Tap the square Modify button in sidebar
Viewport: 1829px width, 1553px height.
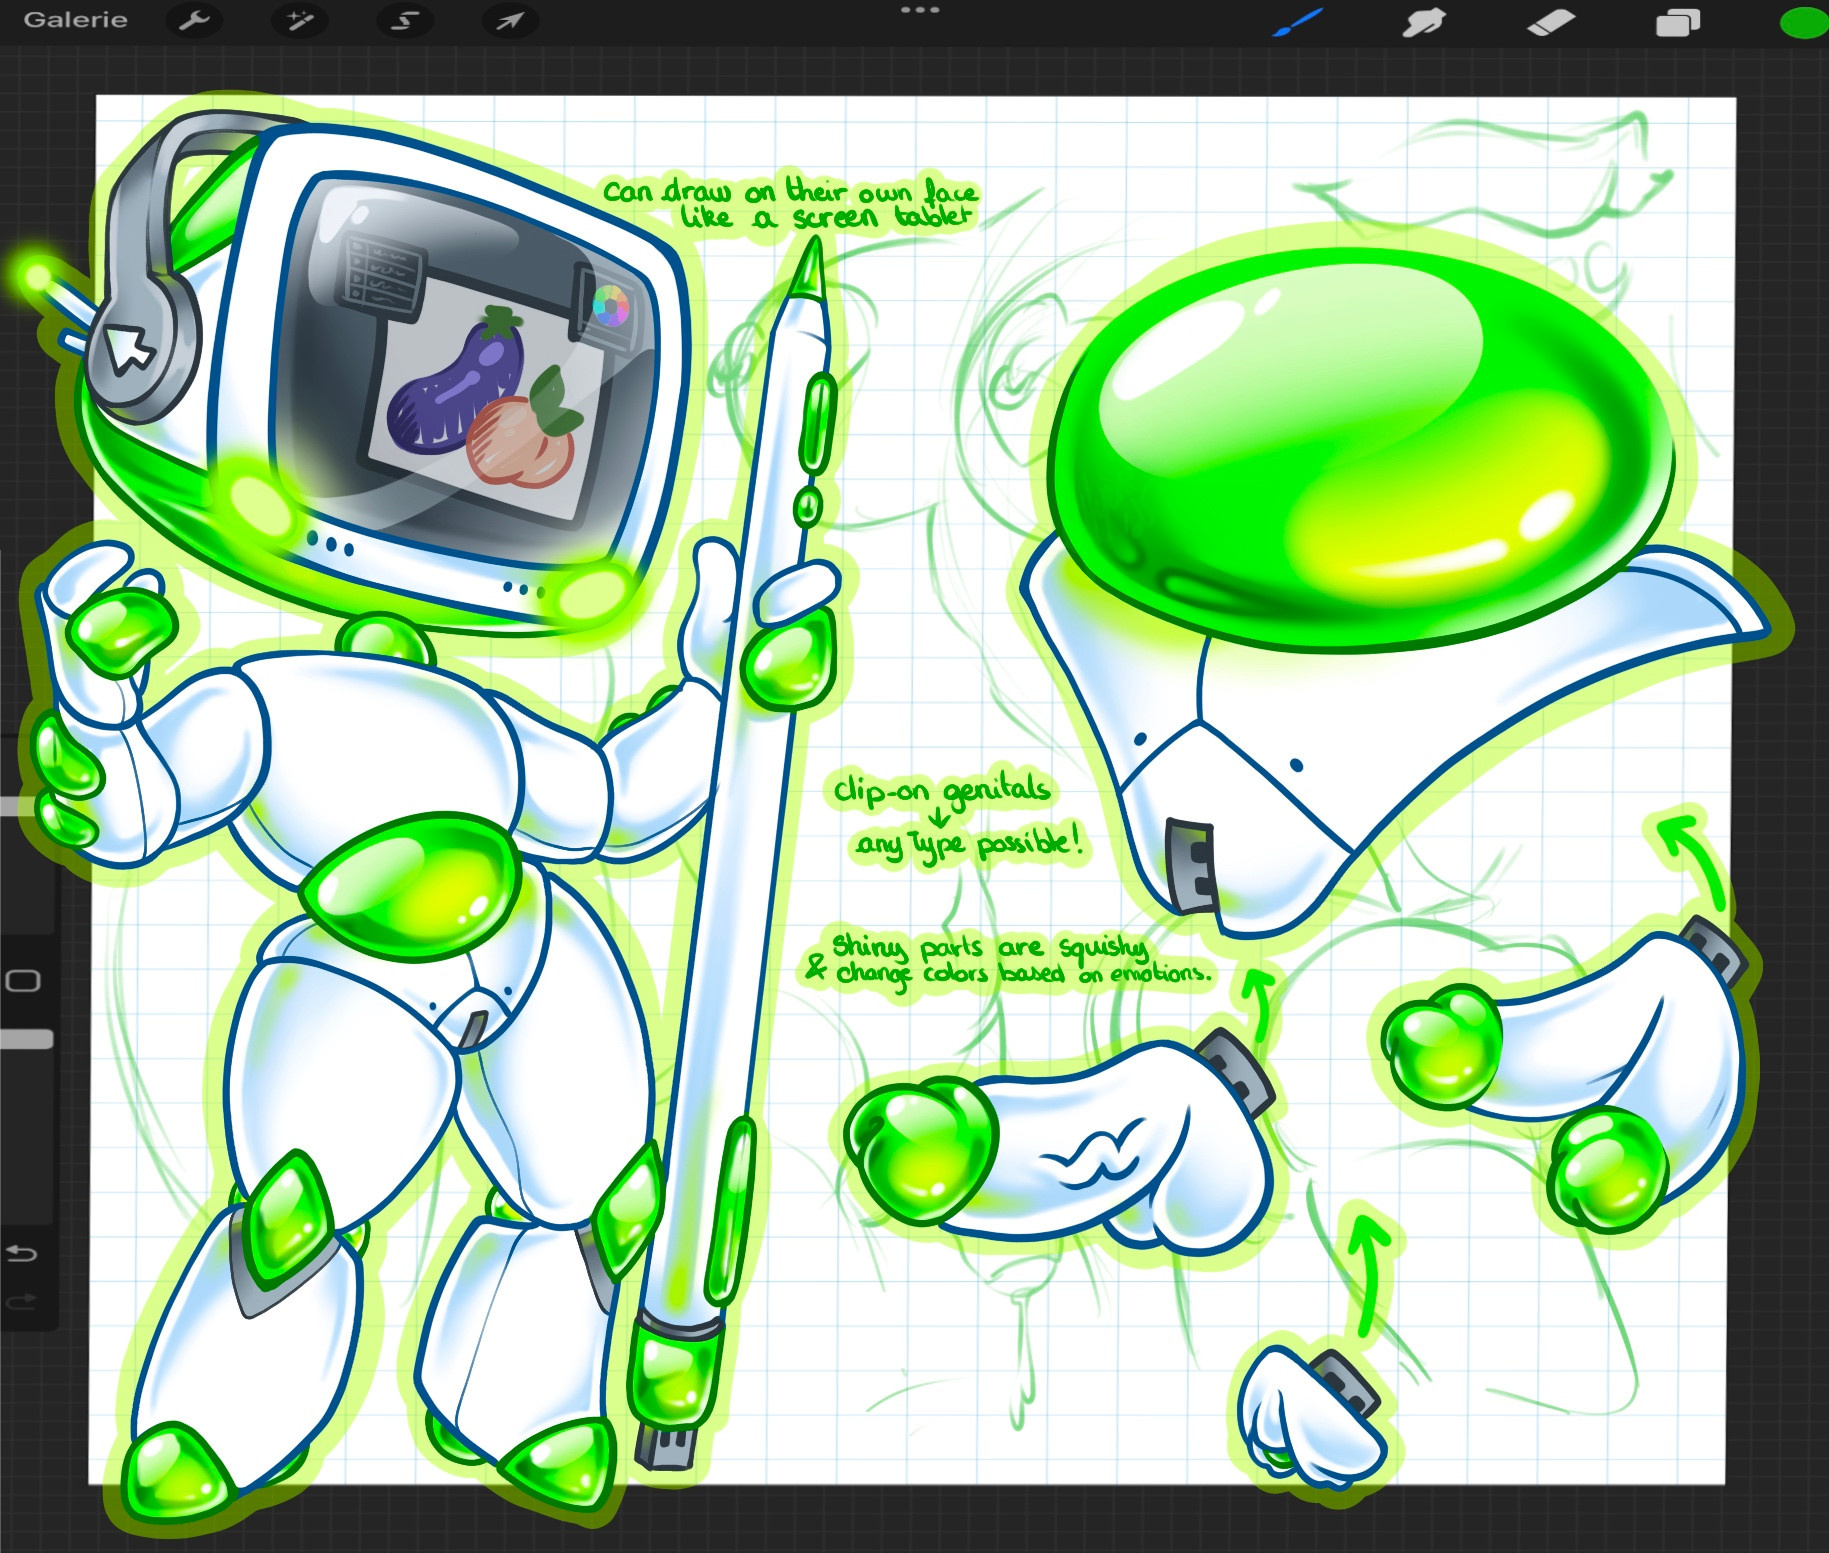pyautogui.click(x=22, y=980)
